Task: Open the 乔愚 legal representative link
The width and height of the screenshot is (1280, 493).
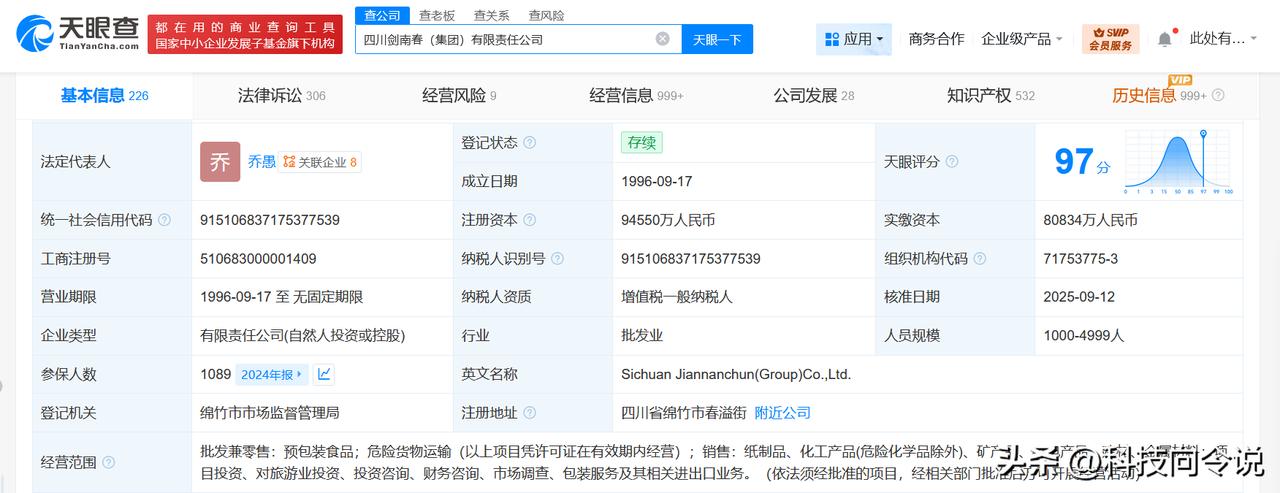Action: [x=262, y=162]
